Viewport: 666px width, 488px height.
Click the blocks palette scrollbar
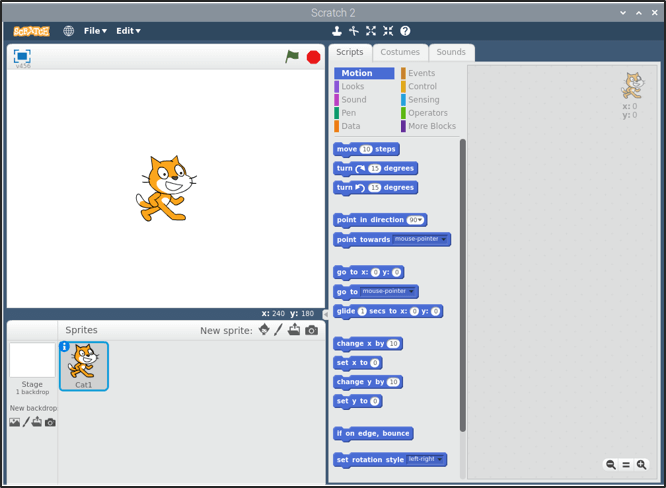(463, 285)
